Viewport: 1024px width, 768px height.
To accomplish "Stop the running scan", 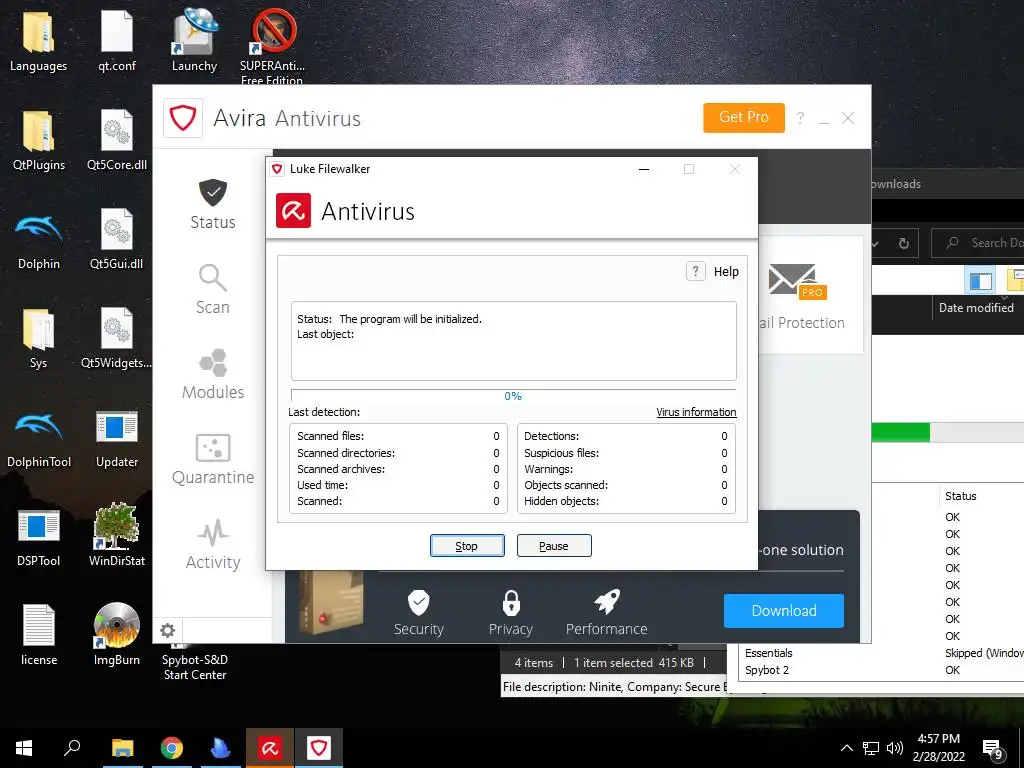I will [x=467, y=545].
